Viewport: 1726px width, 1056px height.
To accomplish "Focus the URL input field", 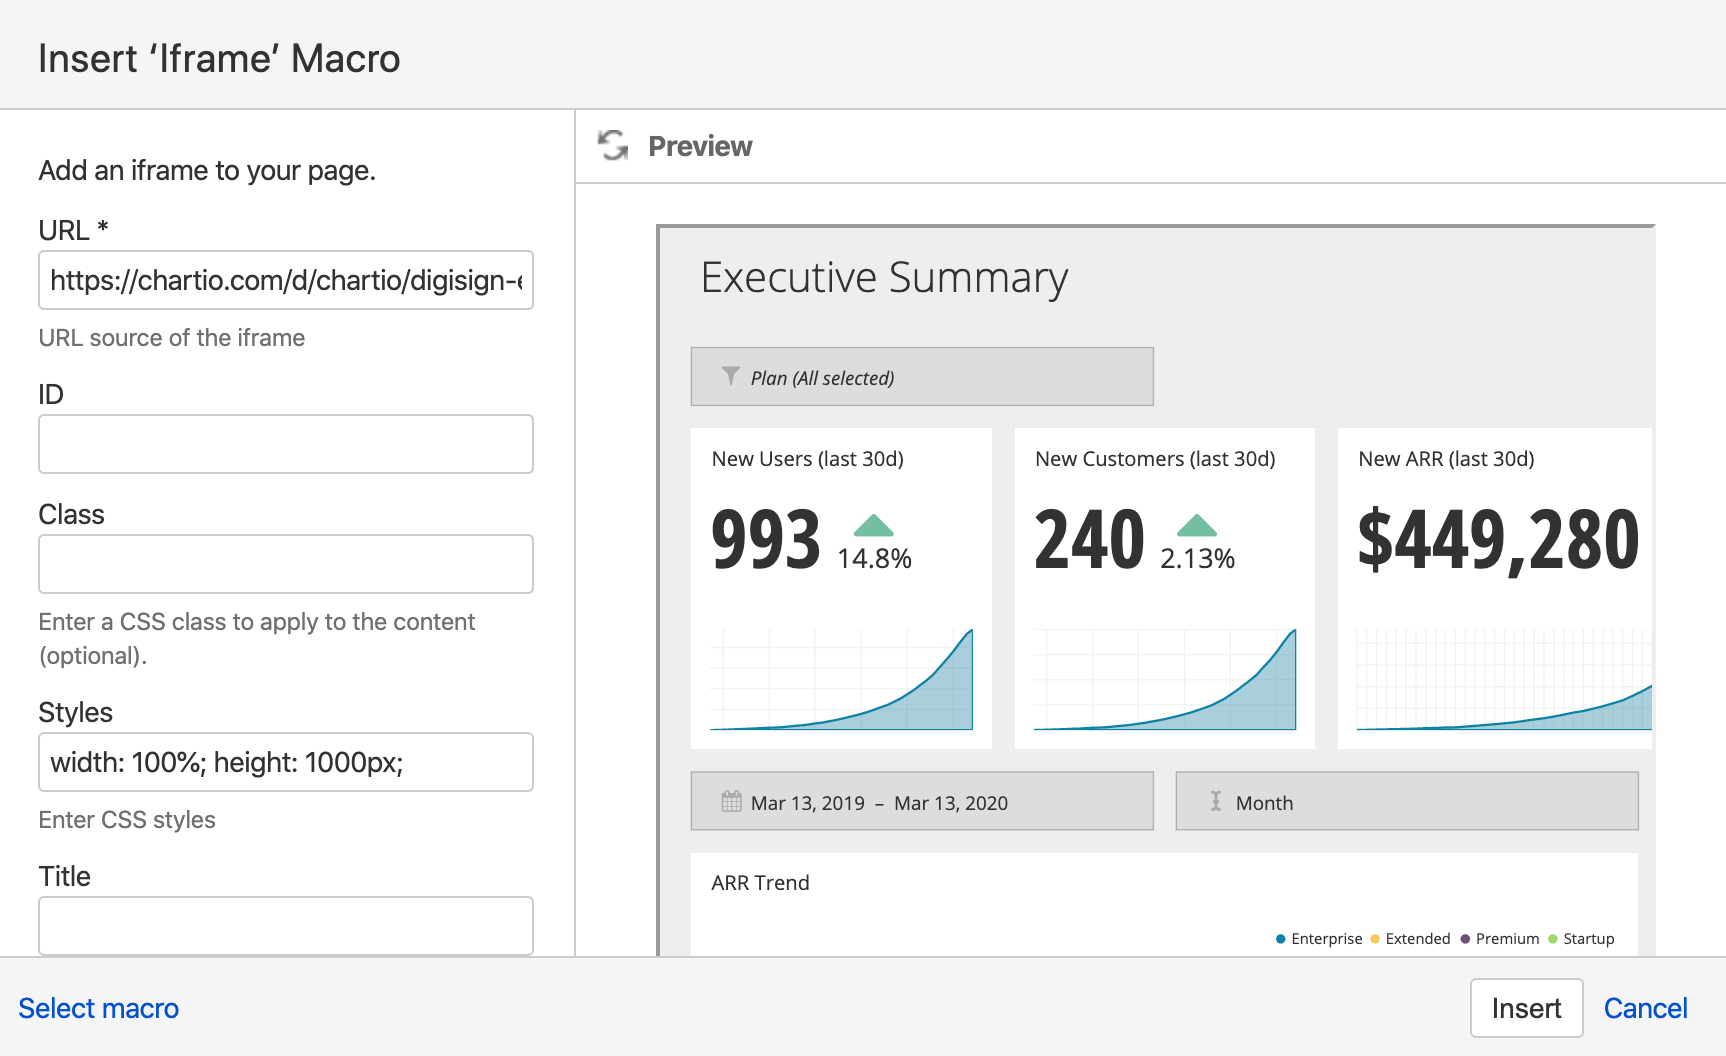I will pyautogui.click(x=286, y=280).
